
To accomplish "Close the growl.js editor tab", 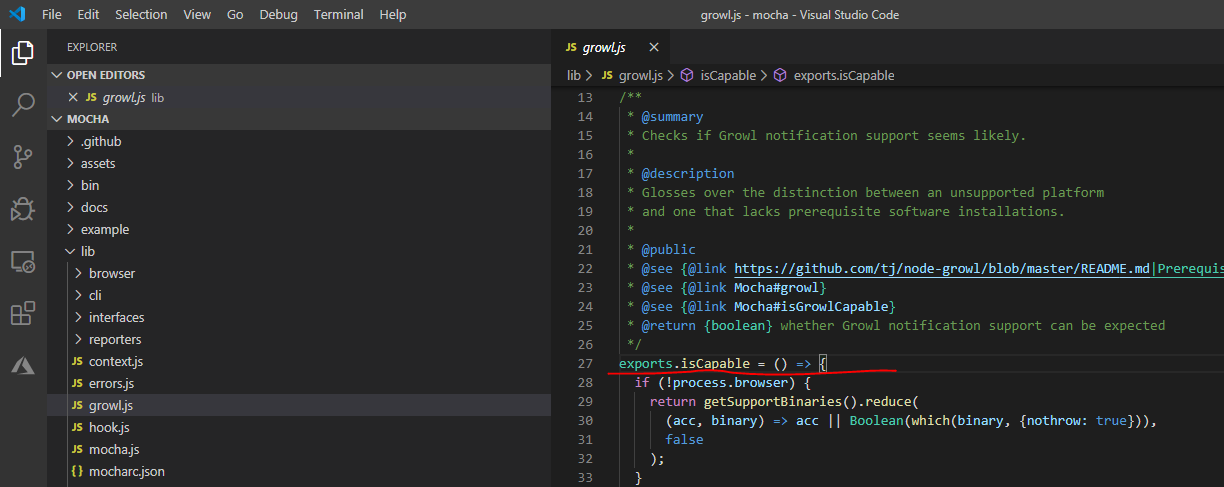I will [654, 47].
